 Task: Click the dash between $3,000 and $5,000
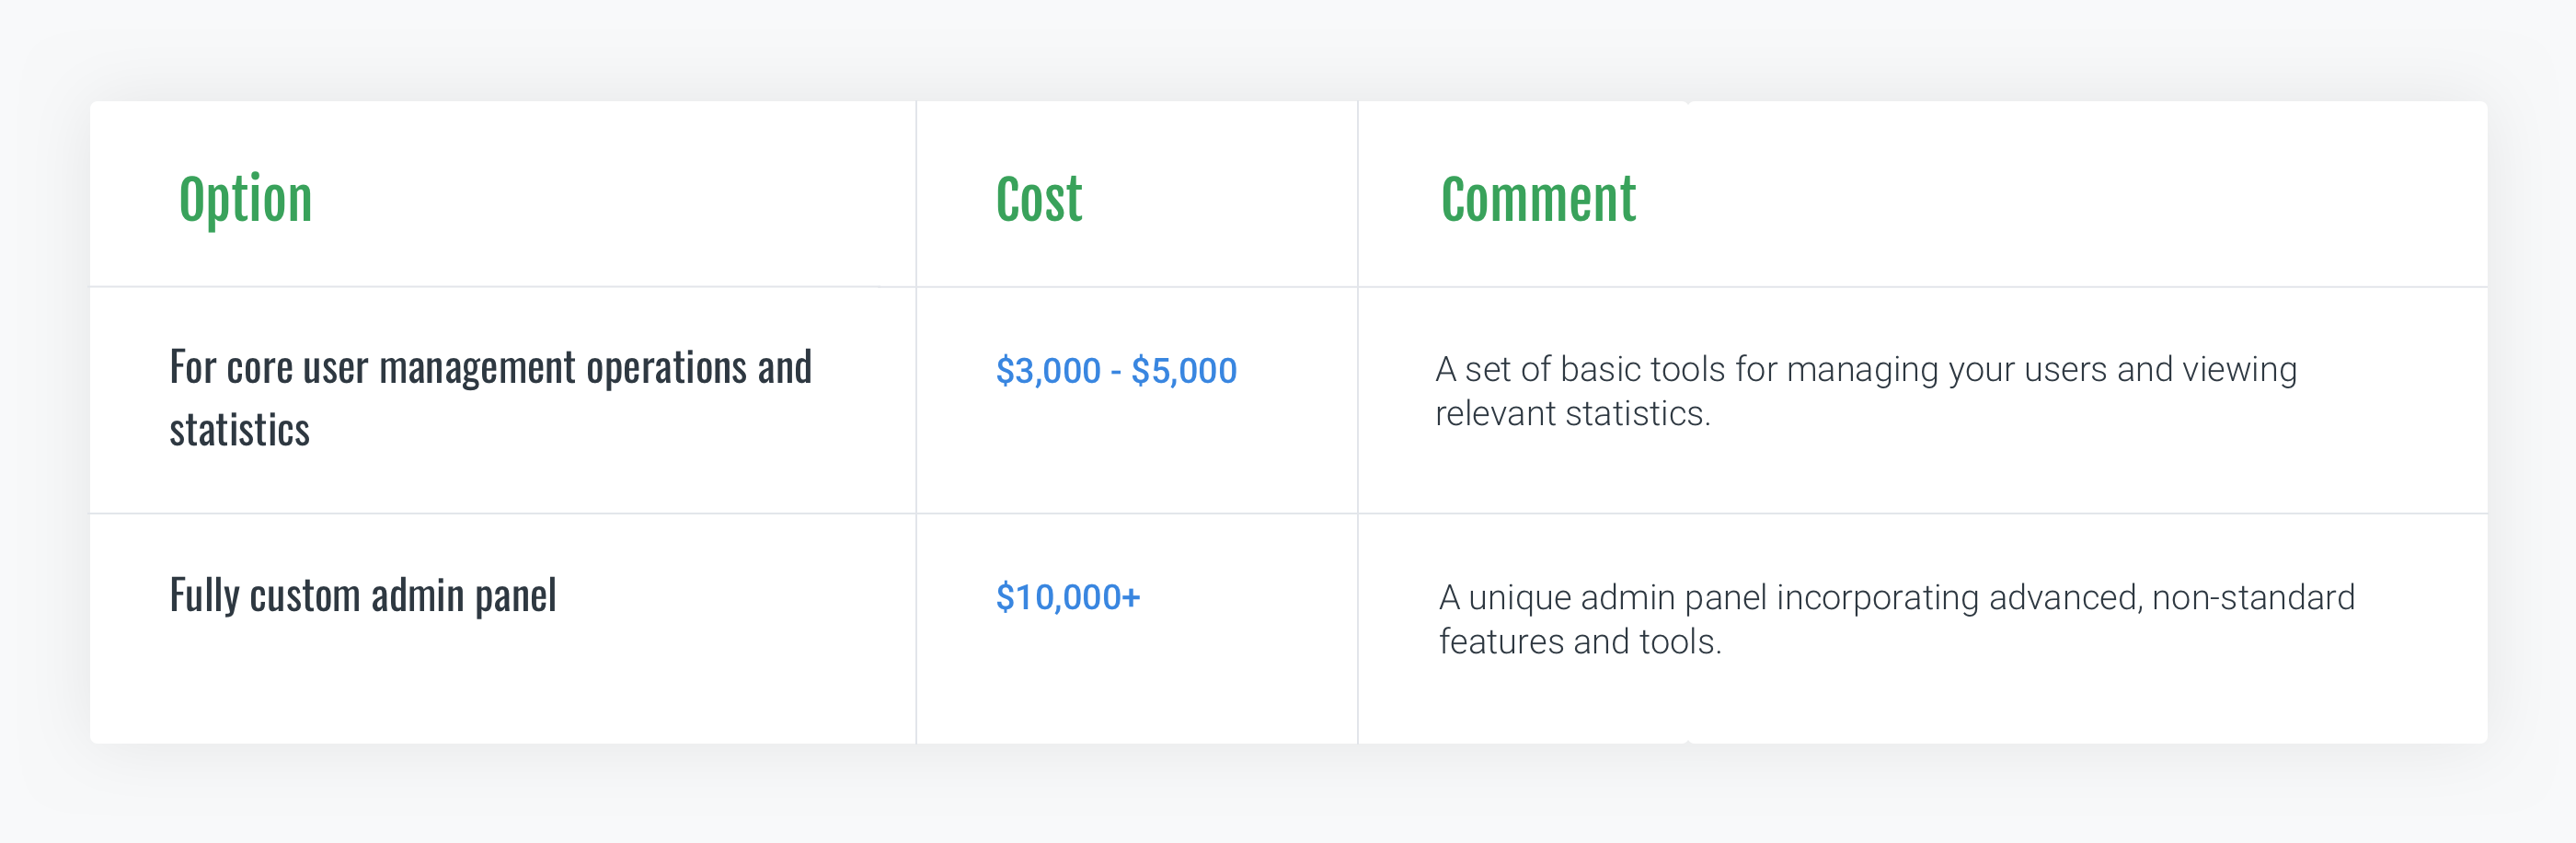point(1115,371)
